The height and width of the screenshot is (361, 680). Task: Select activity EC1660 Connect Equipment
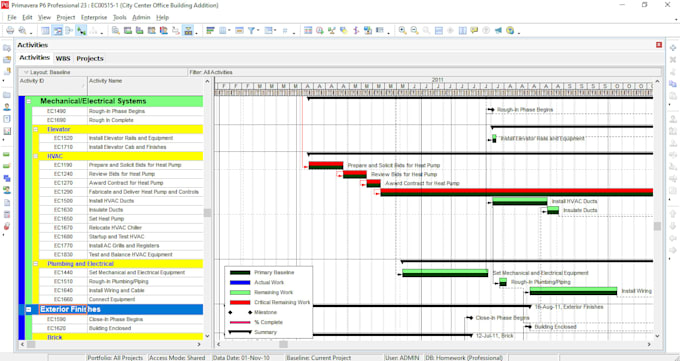point(121,299)
